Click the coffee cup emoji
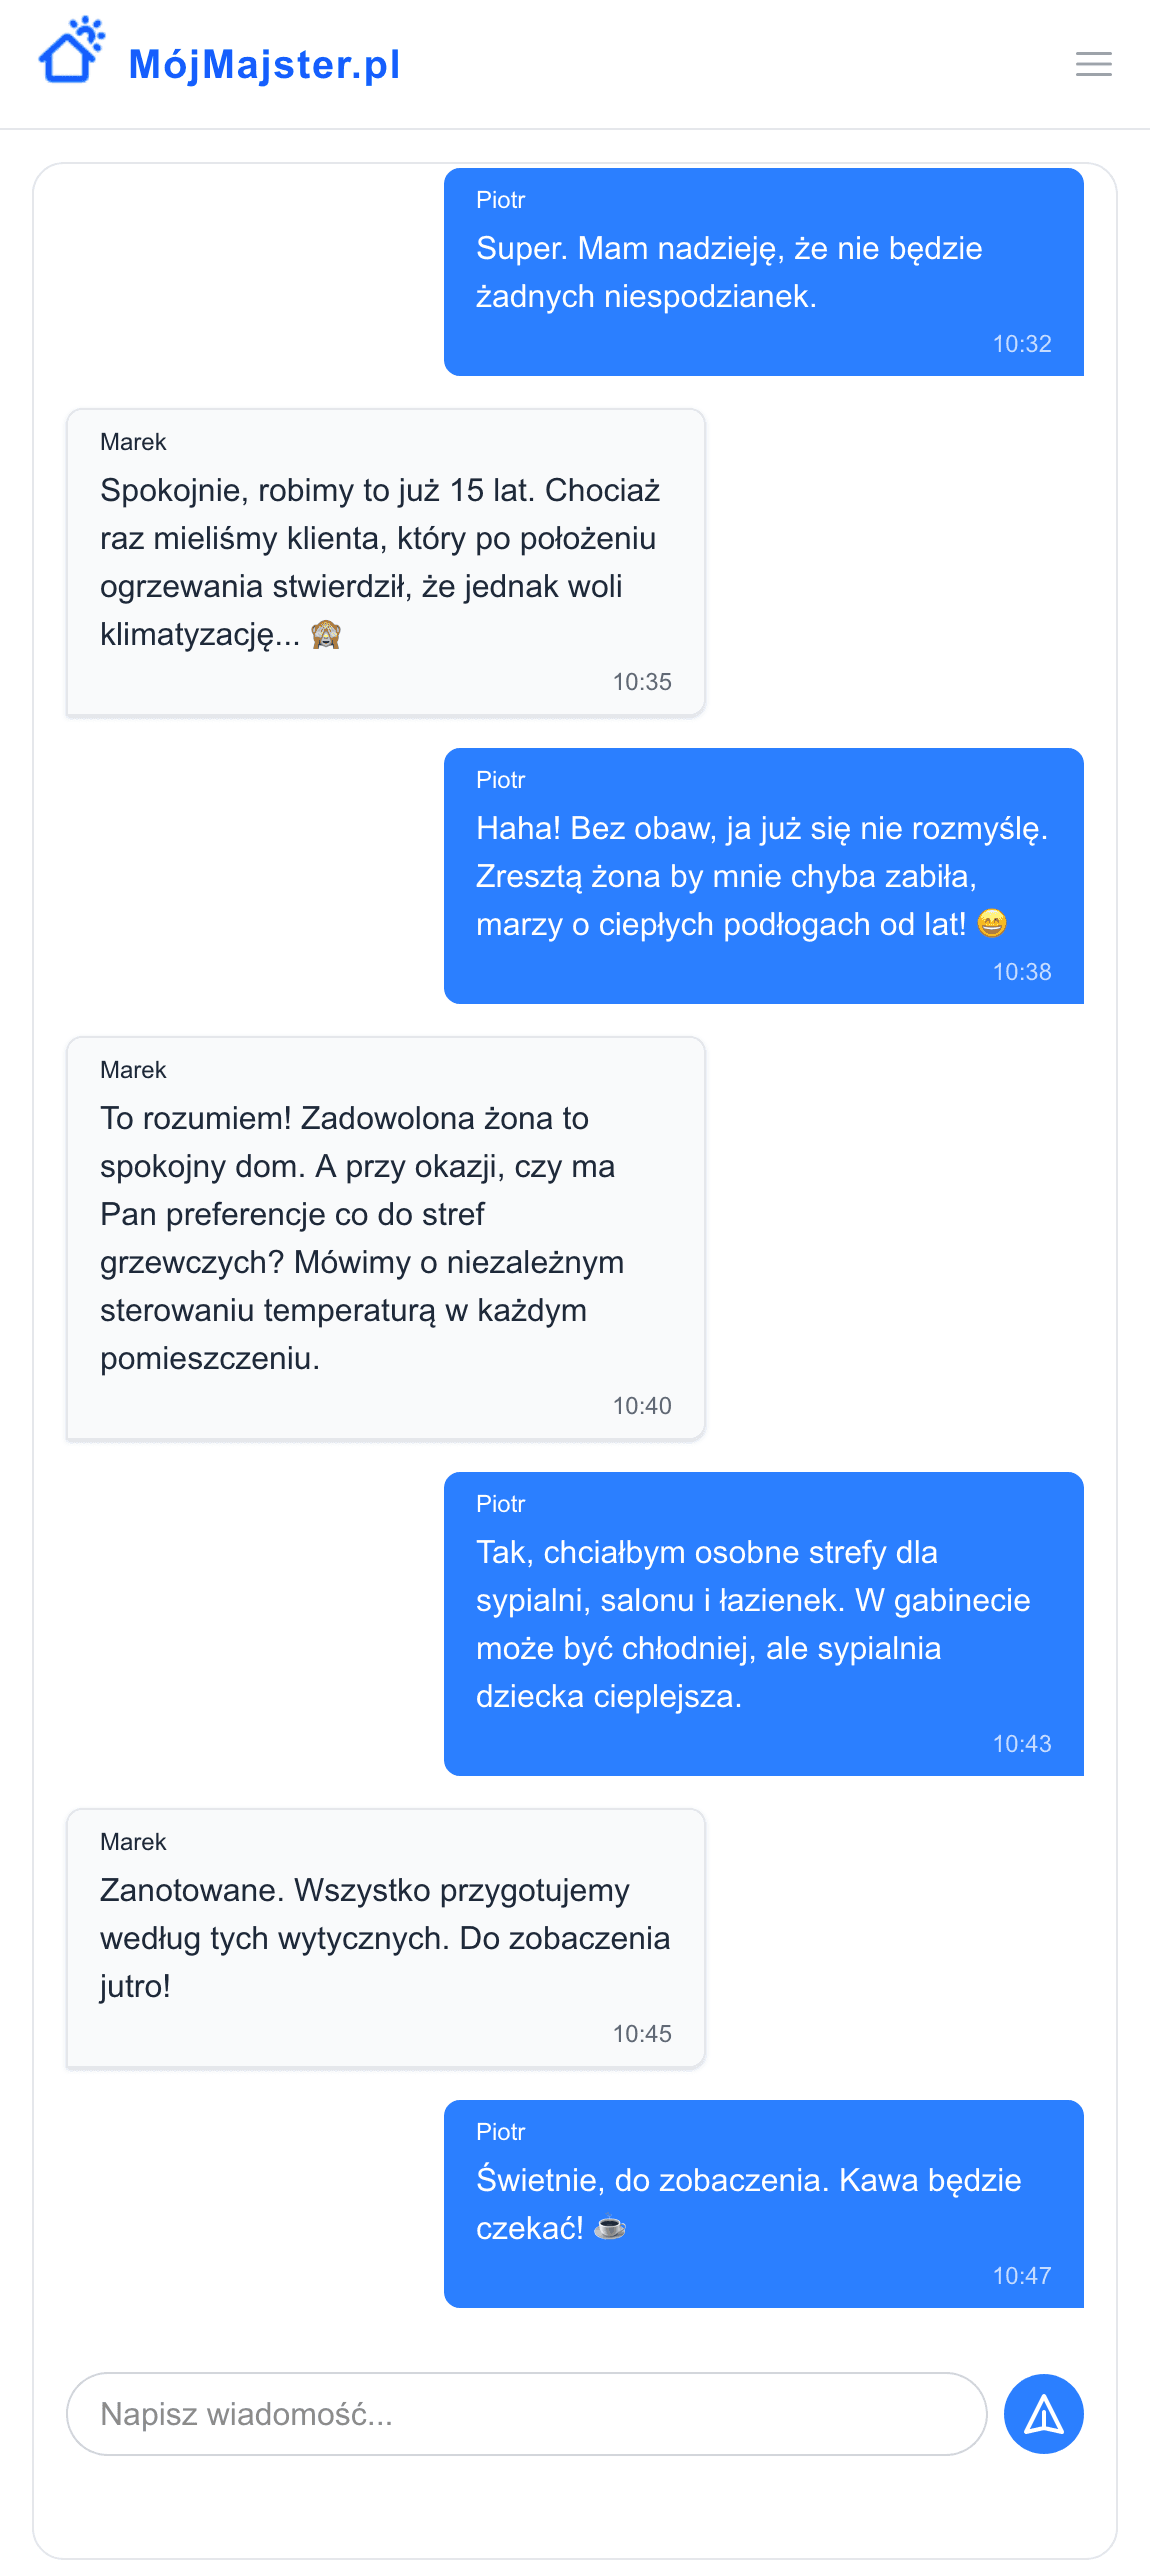1150x2560 pixels. pyautogui.click(x=610, y=2228)
